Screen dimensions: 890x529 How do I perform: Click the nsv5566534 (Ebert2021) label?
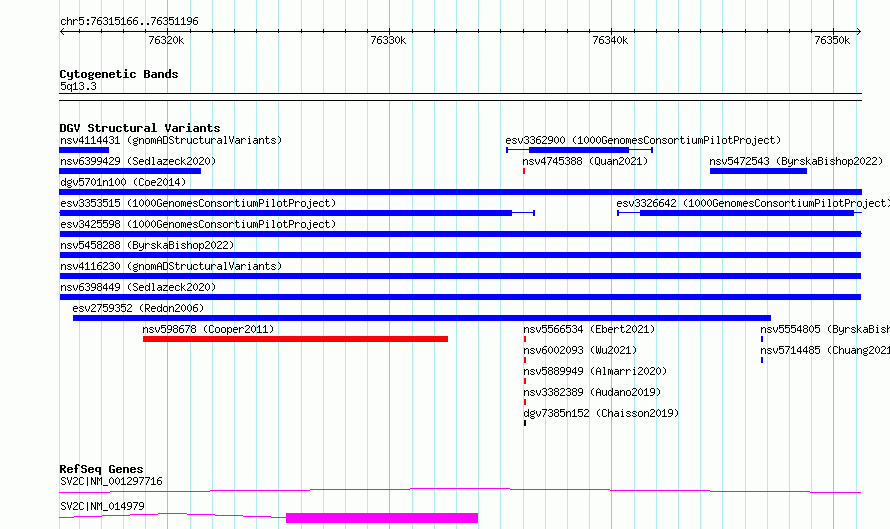tap(589, 329)
